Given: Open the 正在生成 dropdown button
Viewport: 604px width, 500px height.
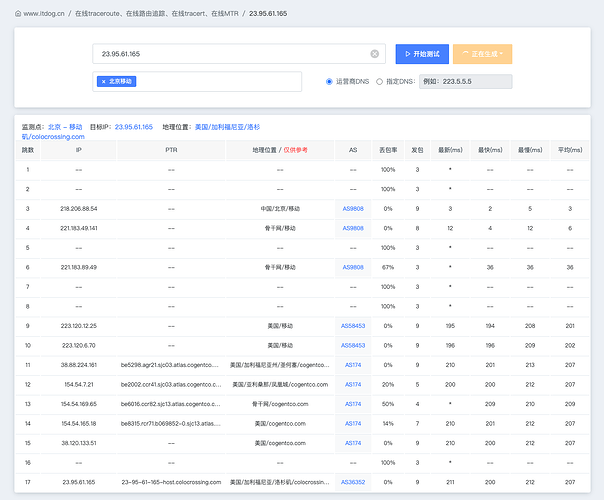Looking at the screenshot, I should (482, 54).
